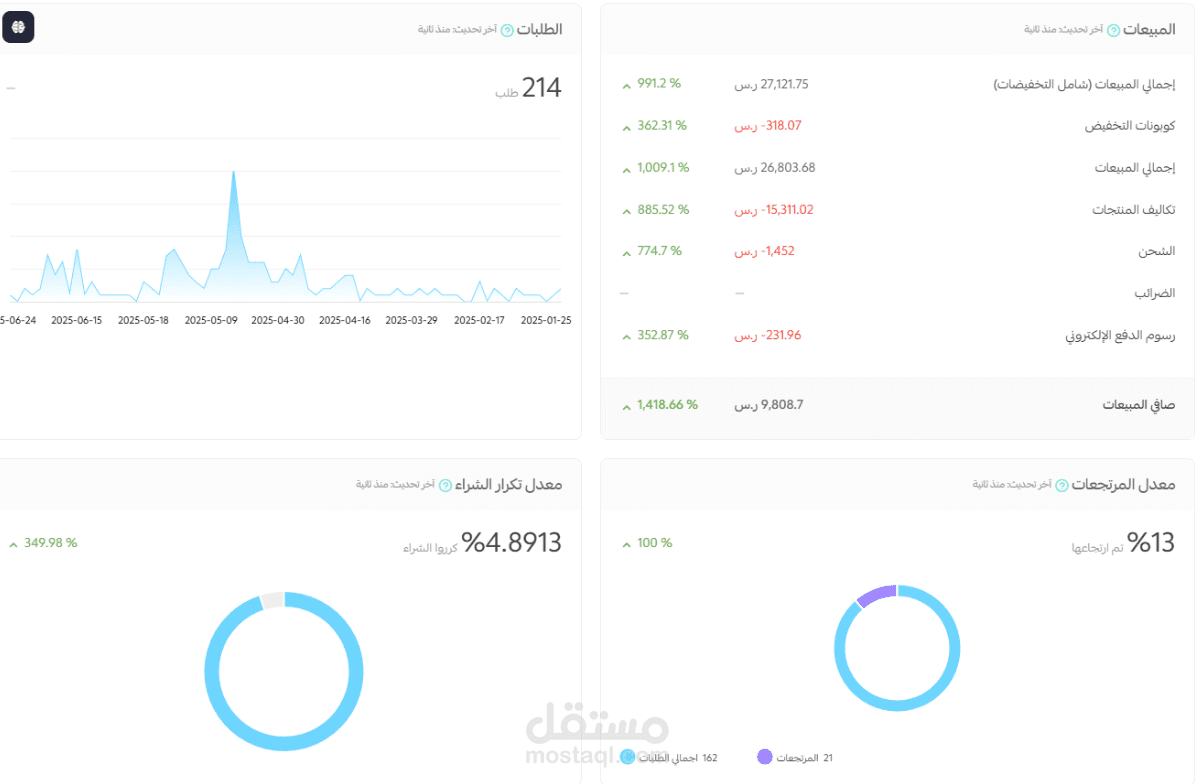Click the up arrow next to 1,009.1 %

(626, 170)
